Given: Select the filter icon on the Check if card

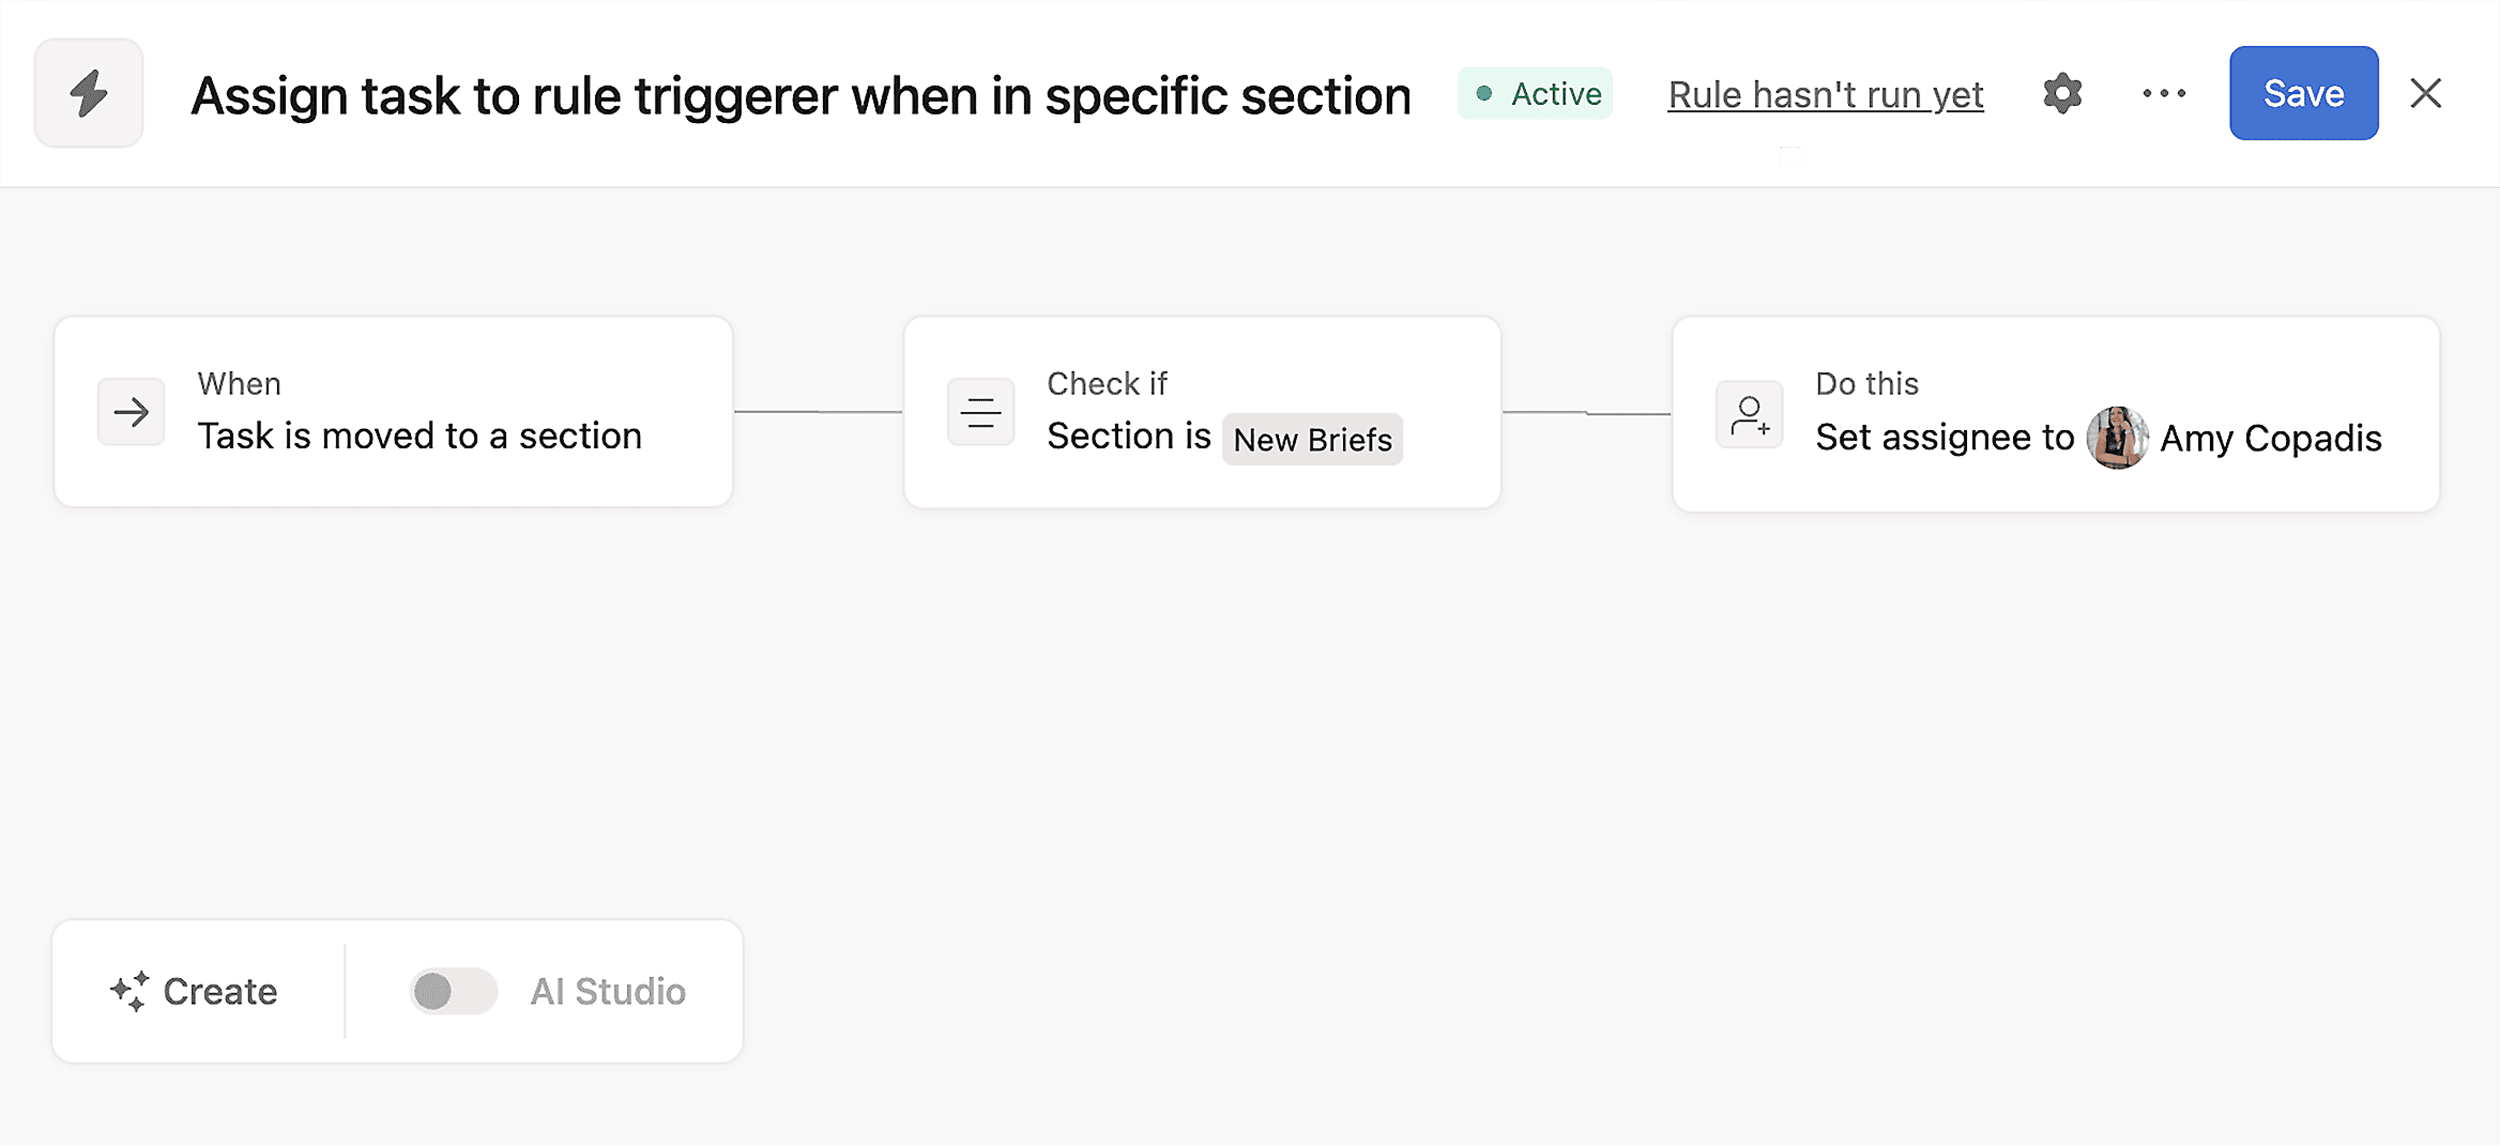Looking at the screenshot, I should pos(979,411).
